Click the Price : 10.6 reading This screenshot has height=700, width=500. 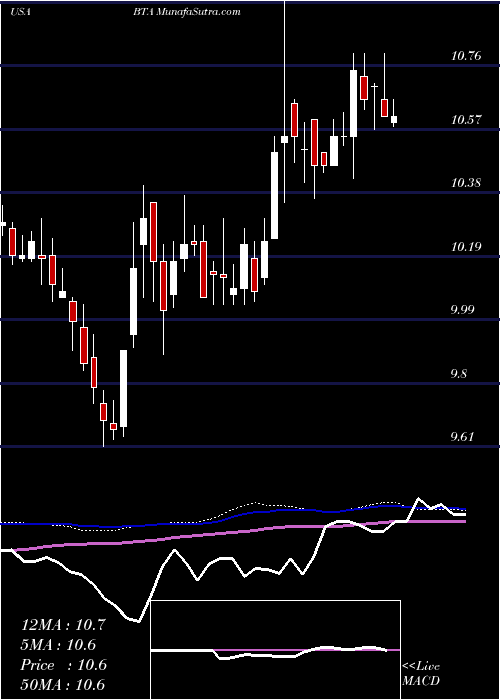pos(64,665)
